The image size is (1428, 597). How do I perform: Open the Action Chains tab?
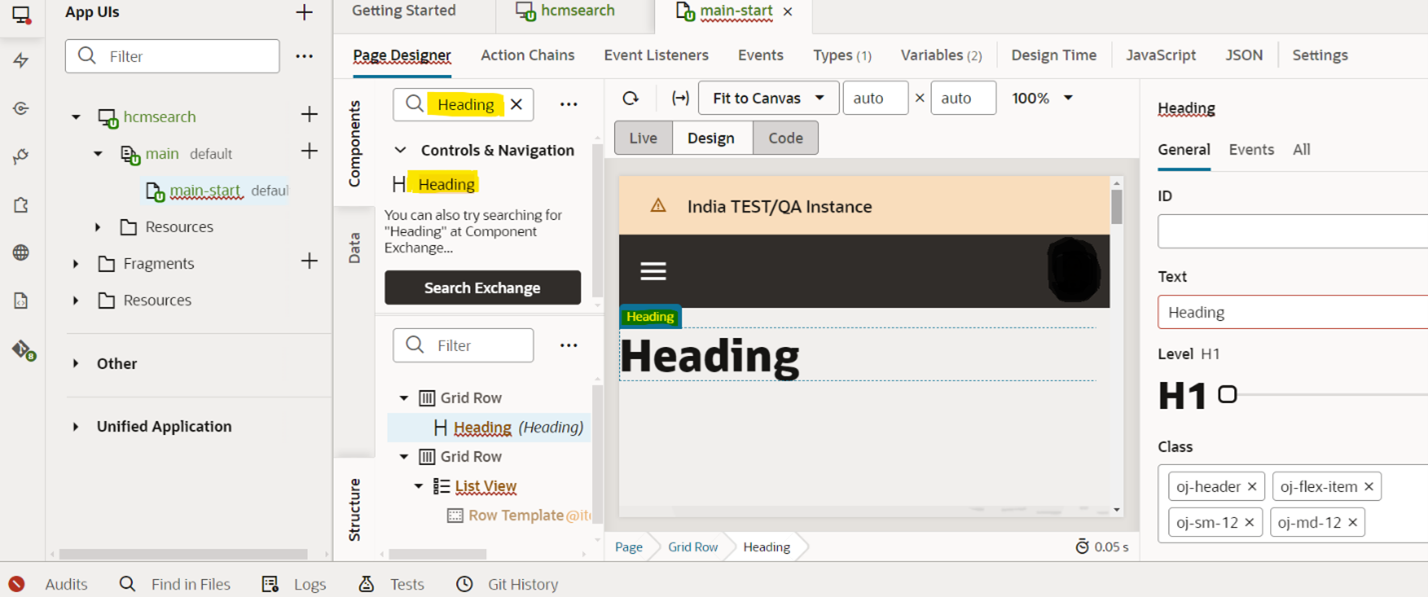[x=527, y=55]
